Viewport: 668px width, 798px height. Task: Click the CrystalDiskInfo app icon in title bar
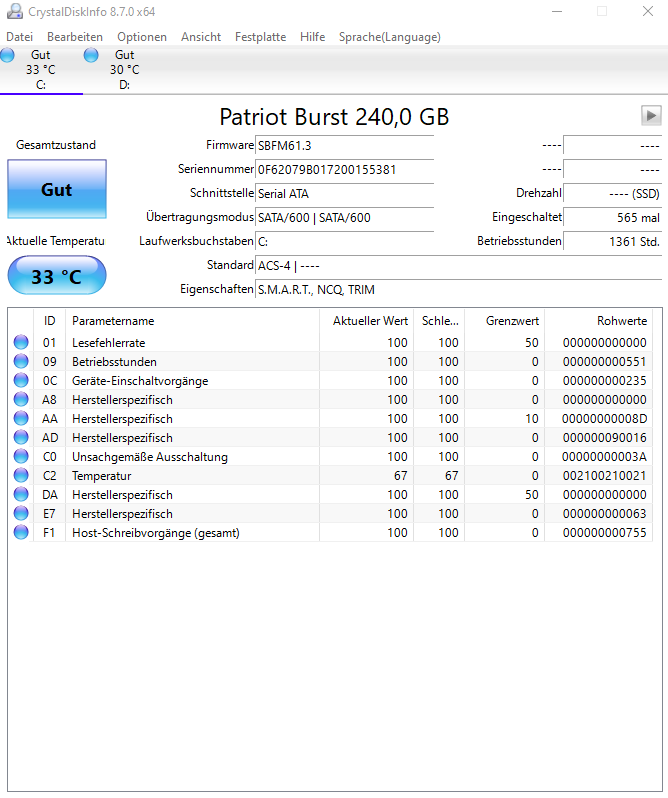click(x=15, y=11)
